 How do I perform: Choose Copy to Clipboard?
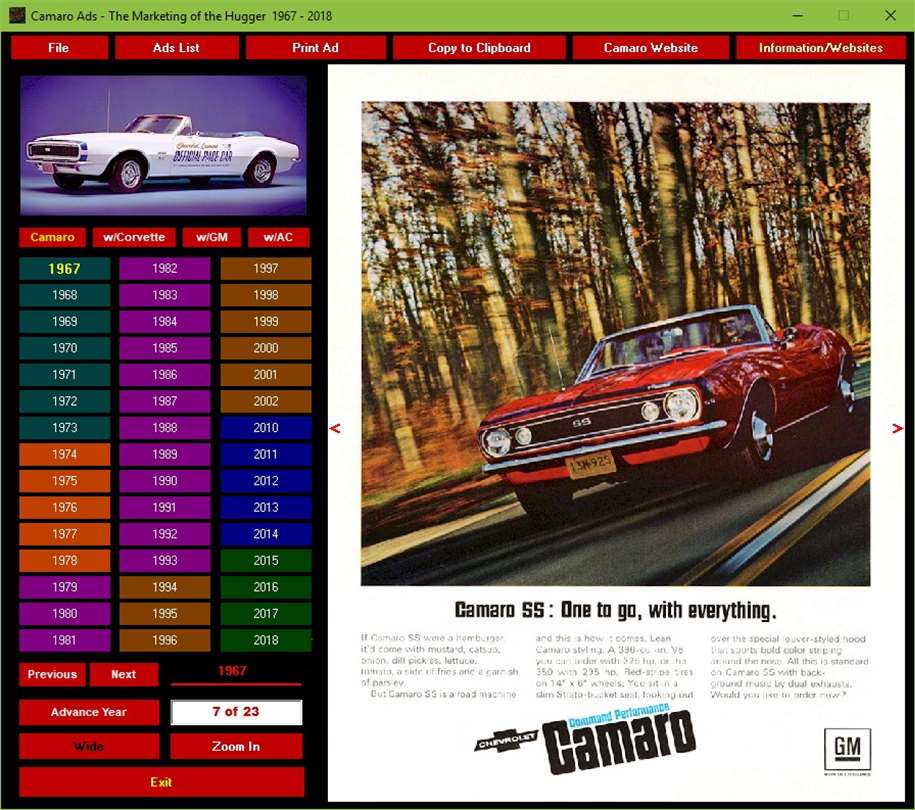[479, 48]
